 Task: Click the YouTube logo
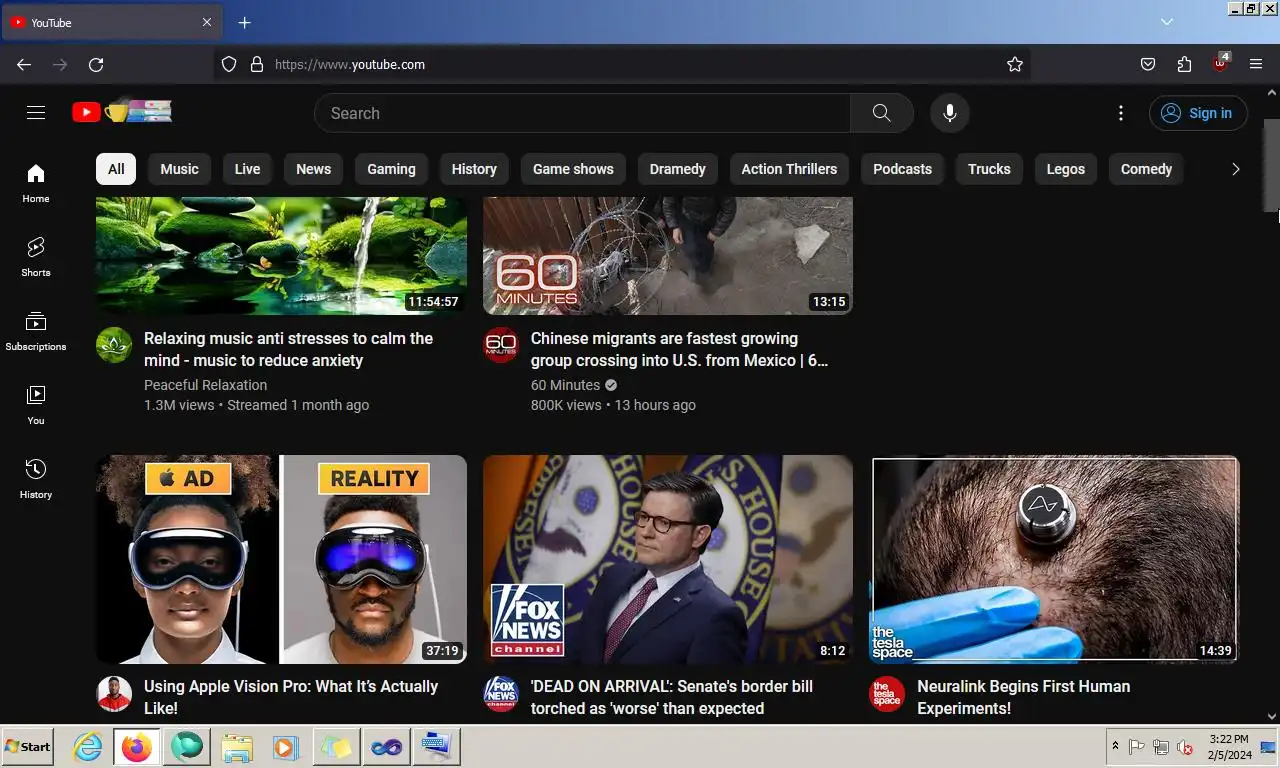pos(122,112)
